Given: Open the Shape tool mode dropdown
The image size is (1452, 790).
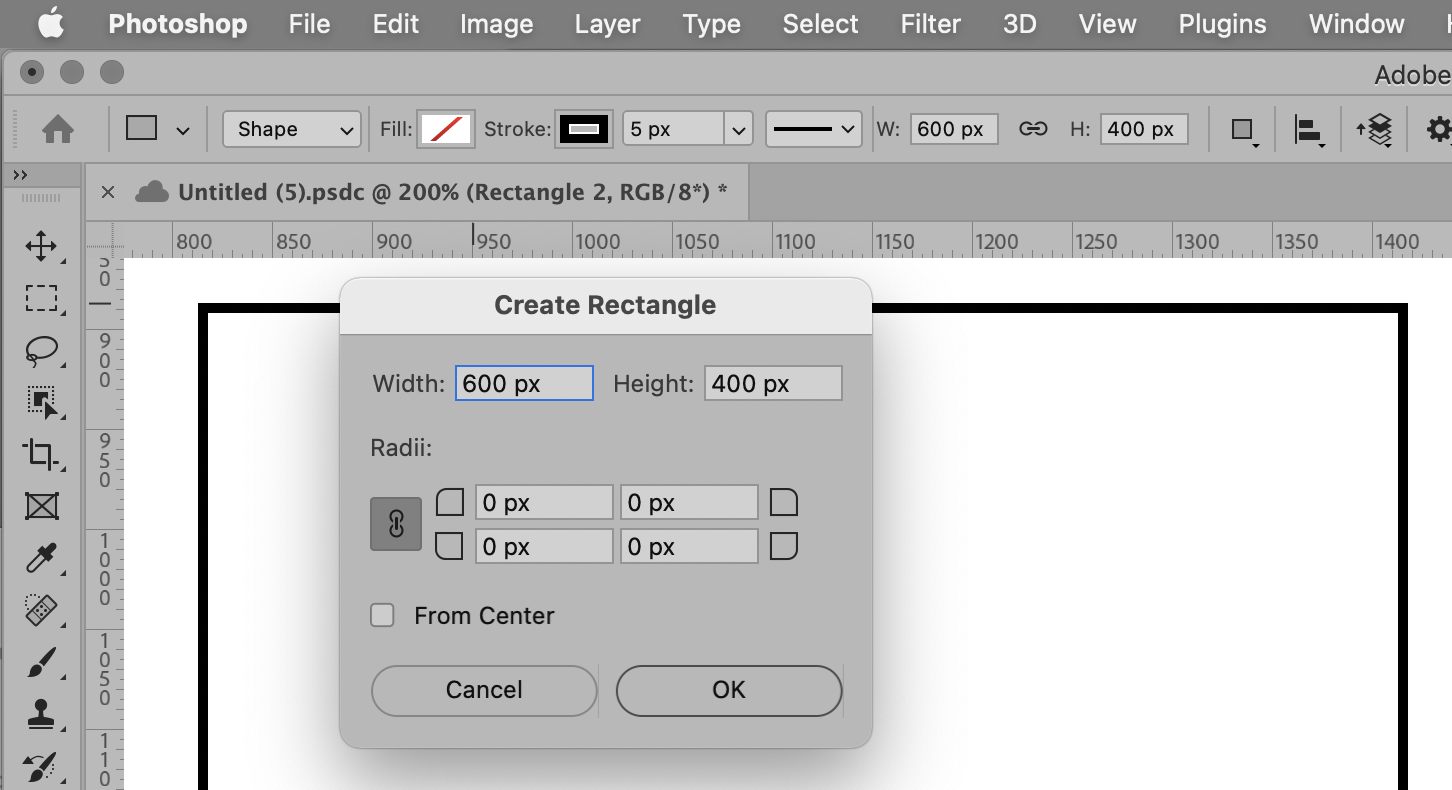Looking at the screenshot, I should pos(291,129).
